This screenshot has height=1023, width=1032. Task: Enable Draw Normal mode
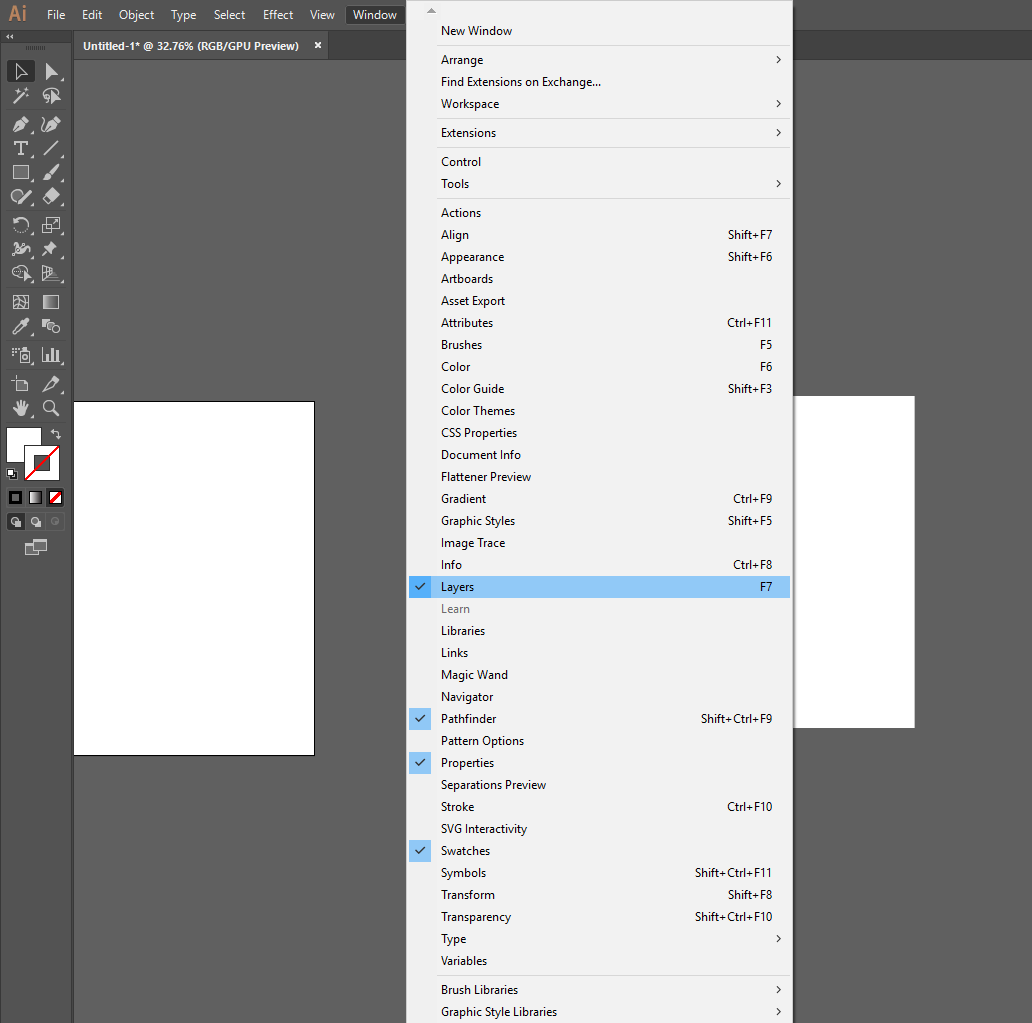point(16,522)
